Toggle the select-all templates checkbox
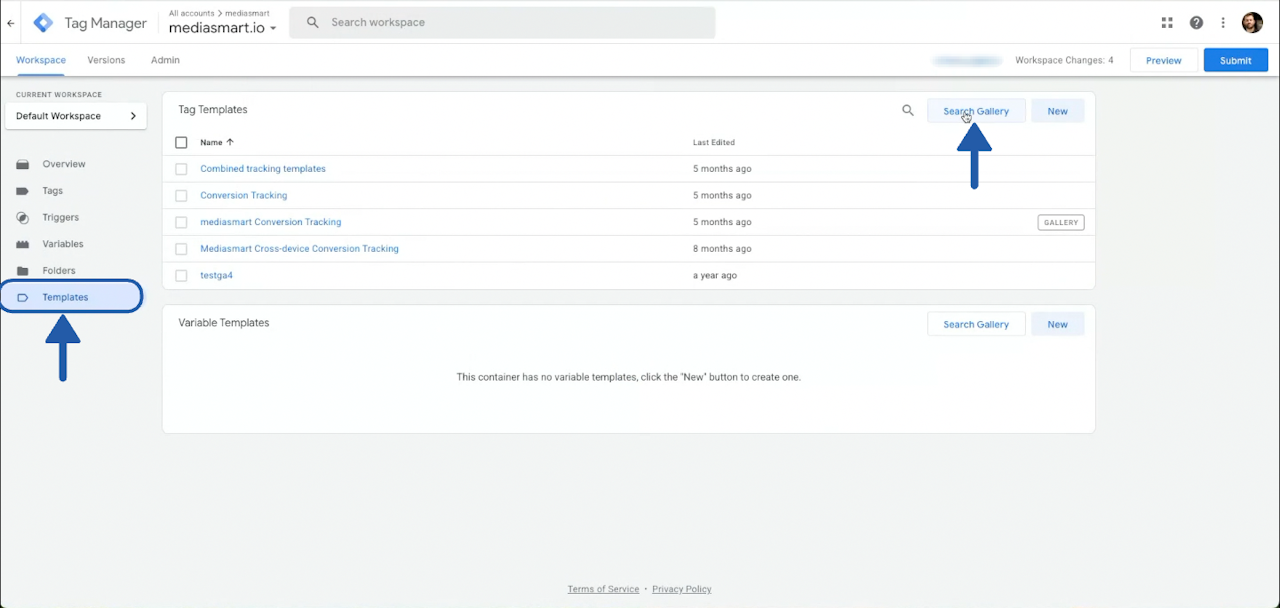This screenshot has height=608, width=1280. (x=181, y=142)
